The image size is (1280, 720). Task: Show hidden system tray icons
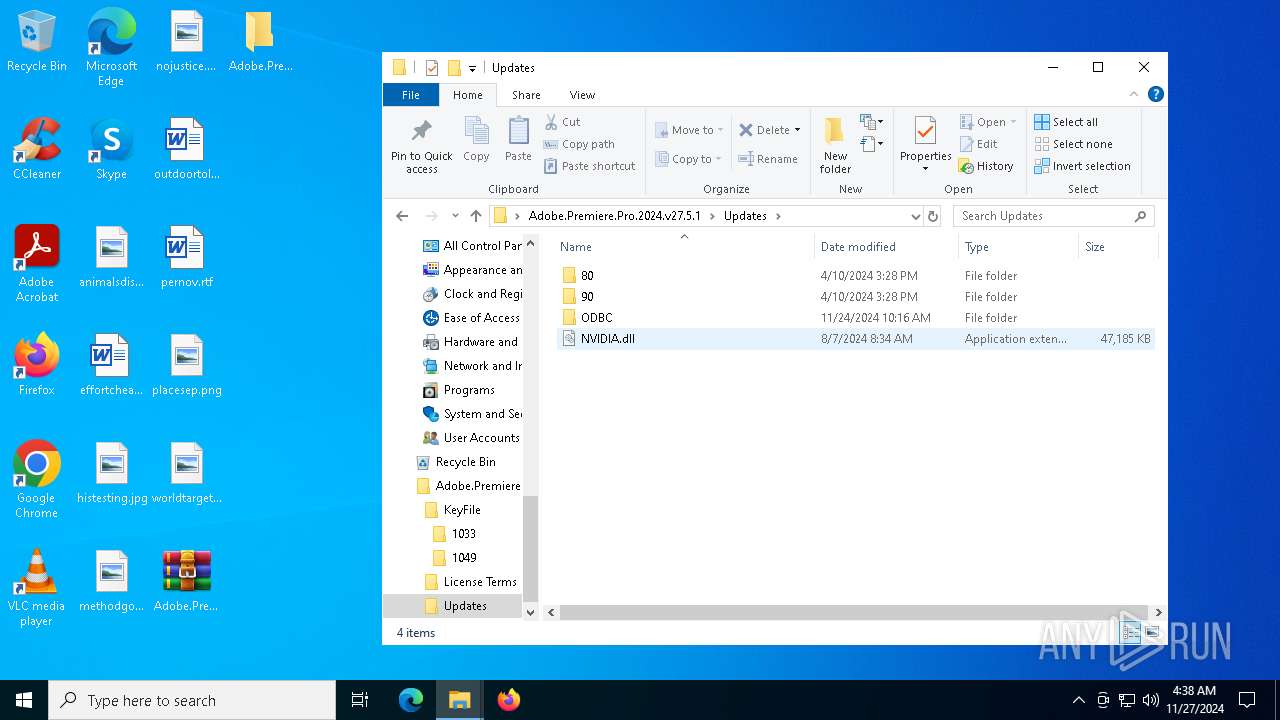pos(1078,700)
